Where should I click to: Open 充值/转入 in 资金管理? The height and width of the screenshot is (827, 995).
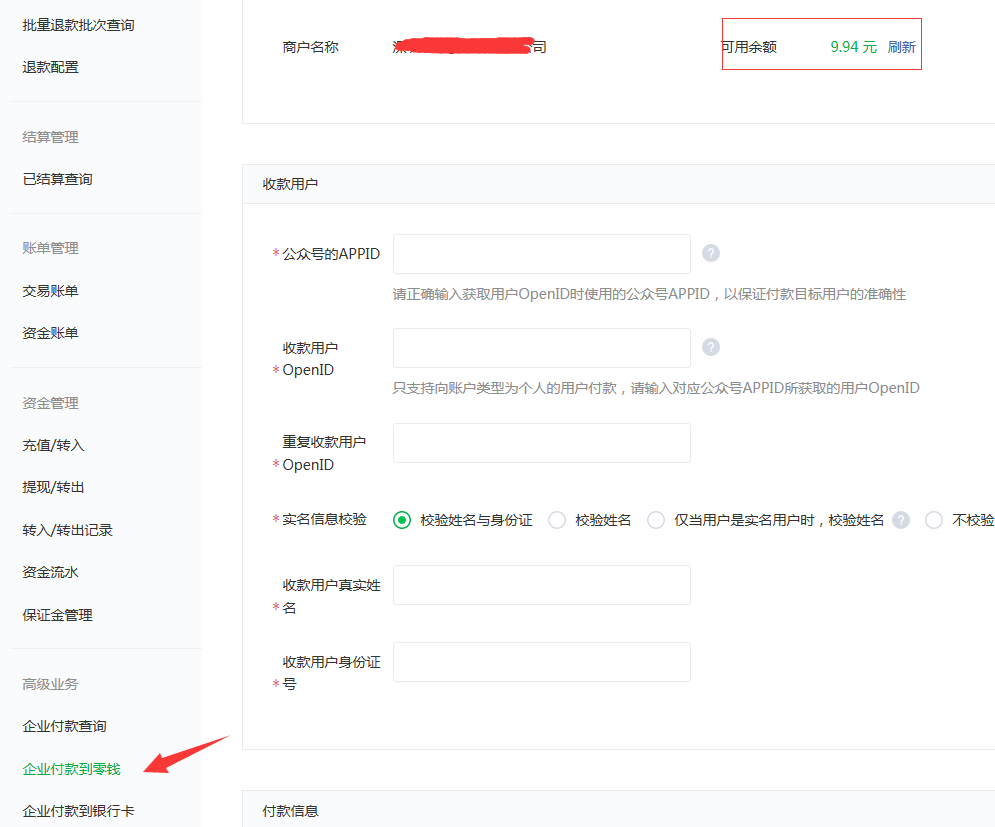tap(53, 445)
